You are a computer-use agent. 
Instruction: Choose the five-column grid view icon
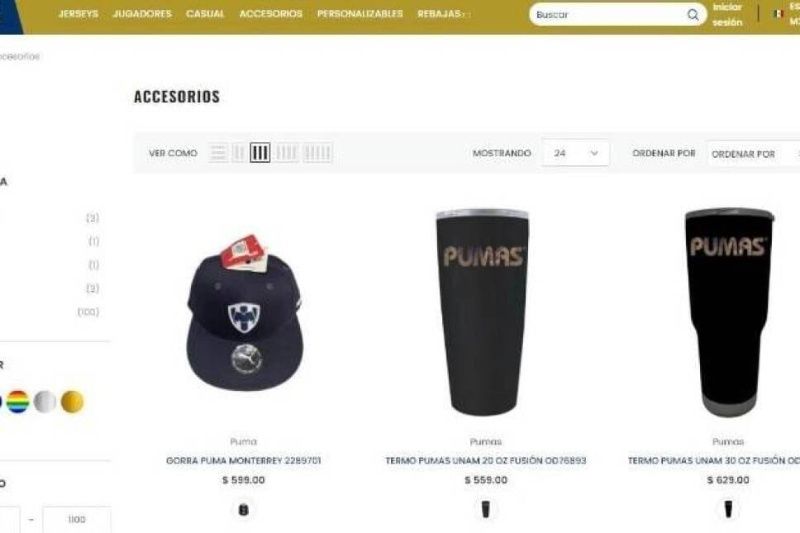coord(317,153)
